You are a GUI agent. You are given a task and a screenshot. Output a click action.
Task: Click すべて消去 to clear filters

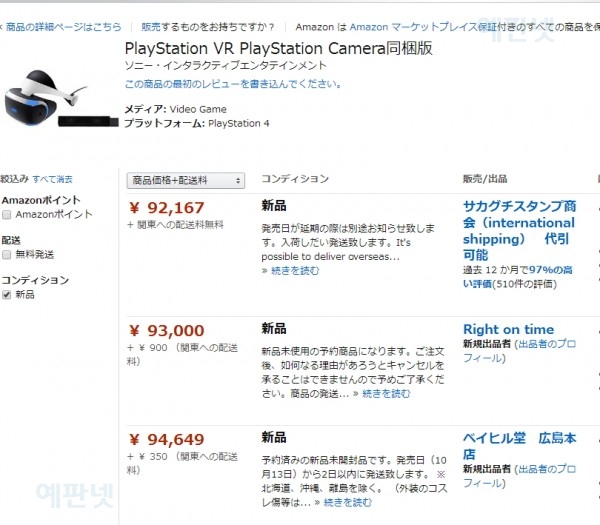[52, 179]
